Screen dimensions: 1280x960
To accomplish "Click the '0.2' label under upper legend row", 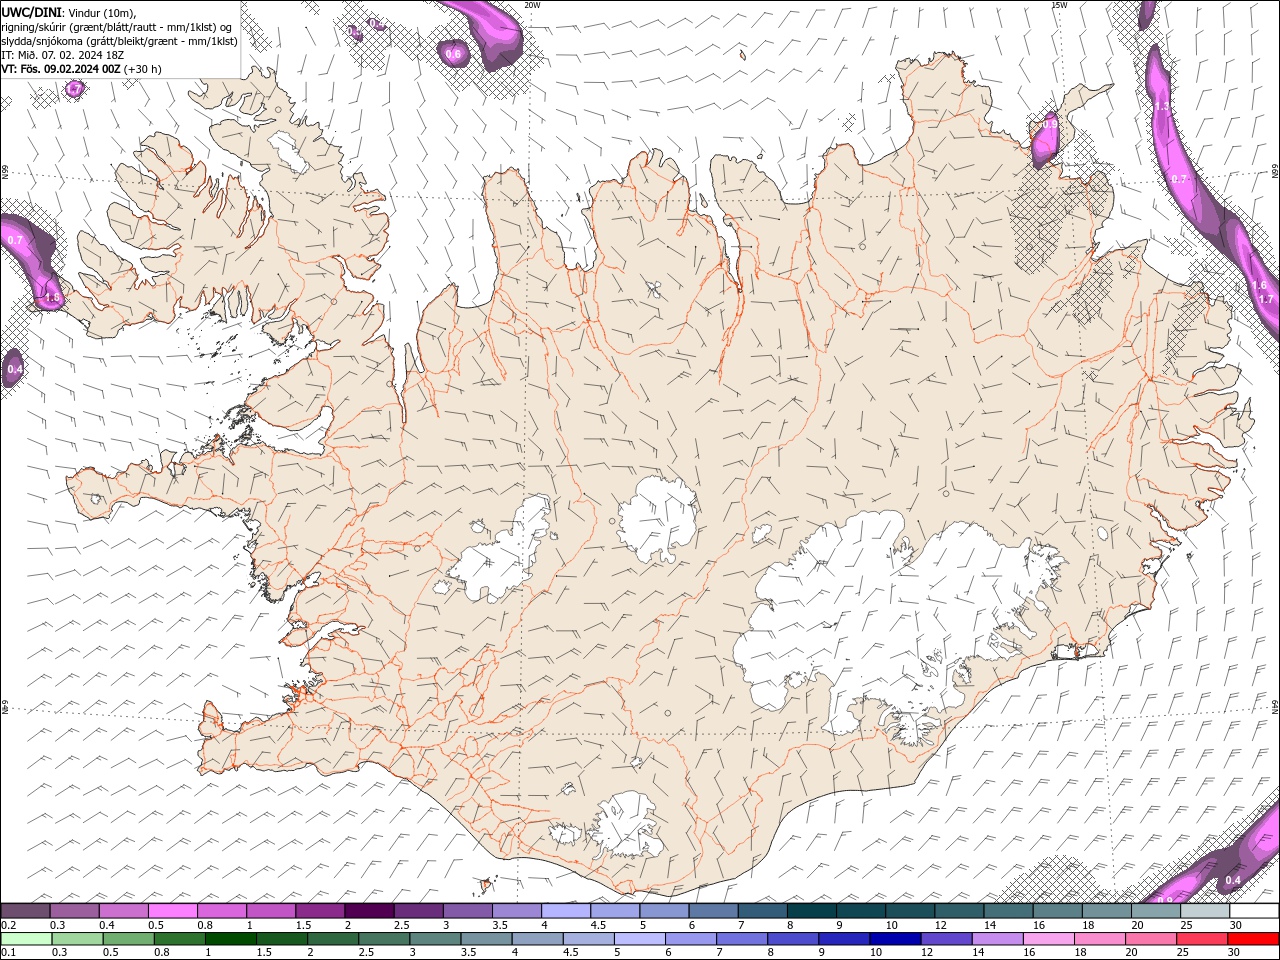I will point(8,925).
